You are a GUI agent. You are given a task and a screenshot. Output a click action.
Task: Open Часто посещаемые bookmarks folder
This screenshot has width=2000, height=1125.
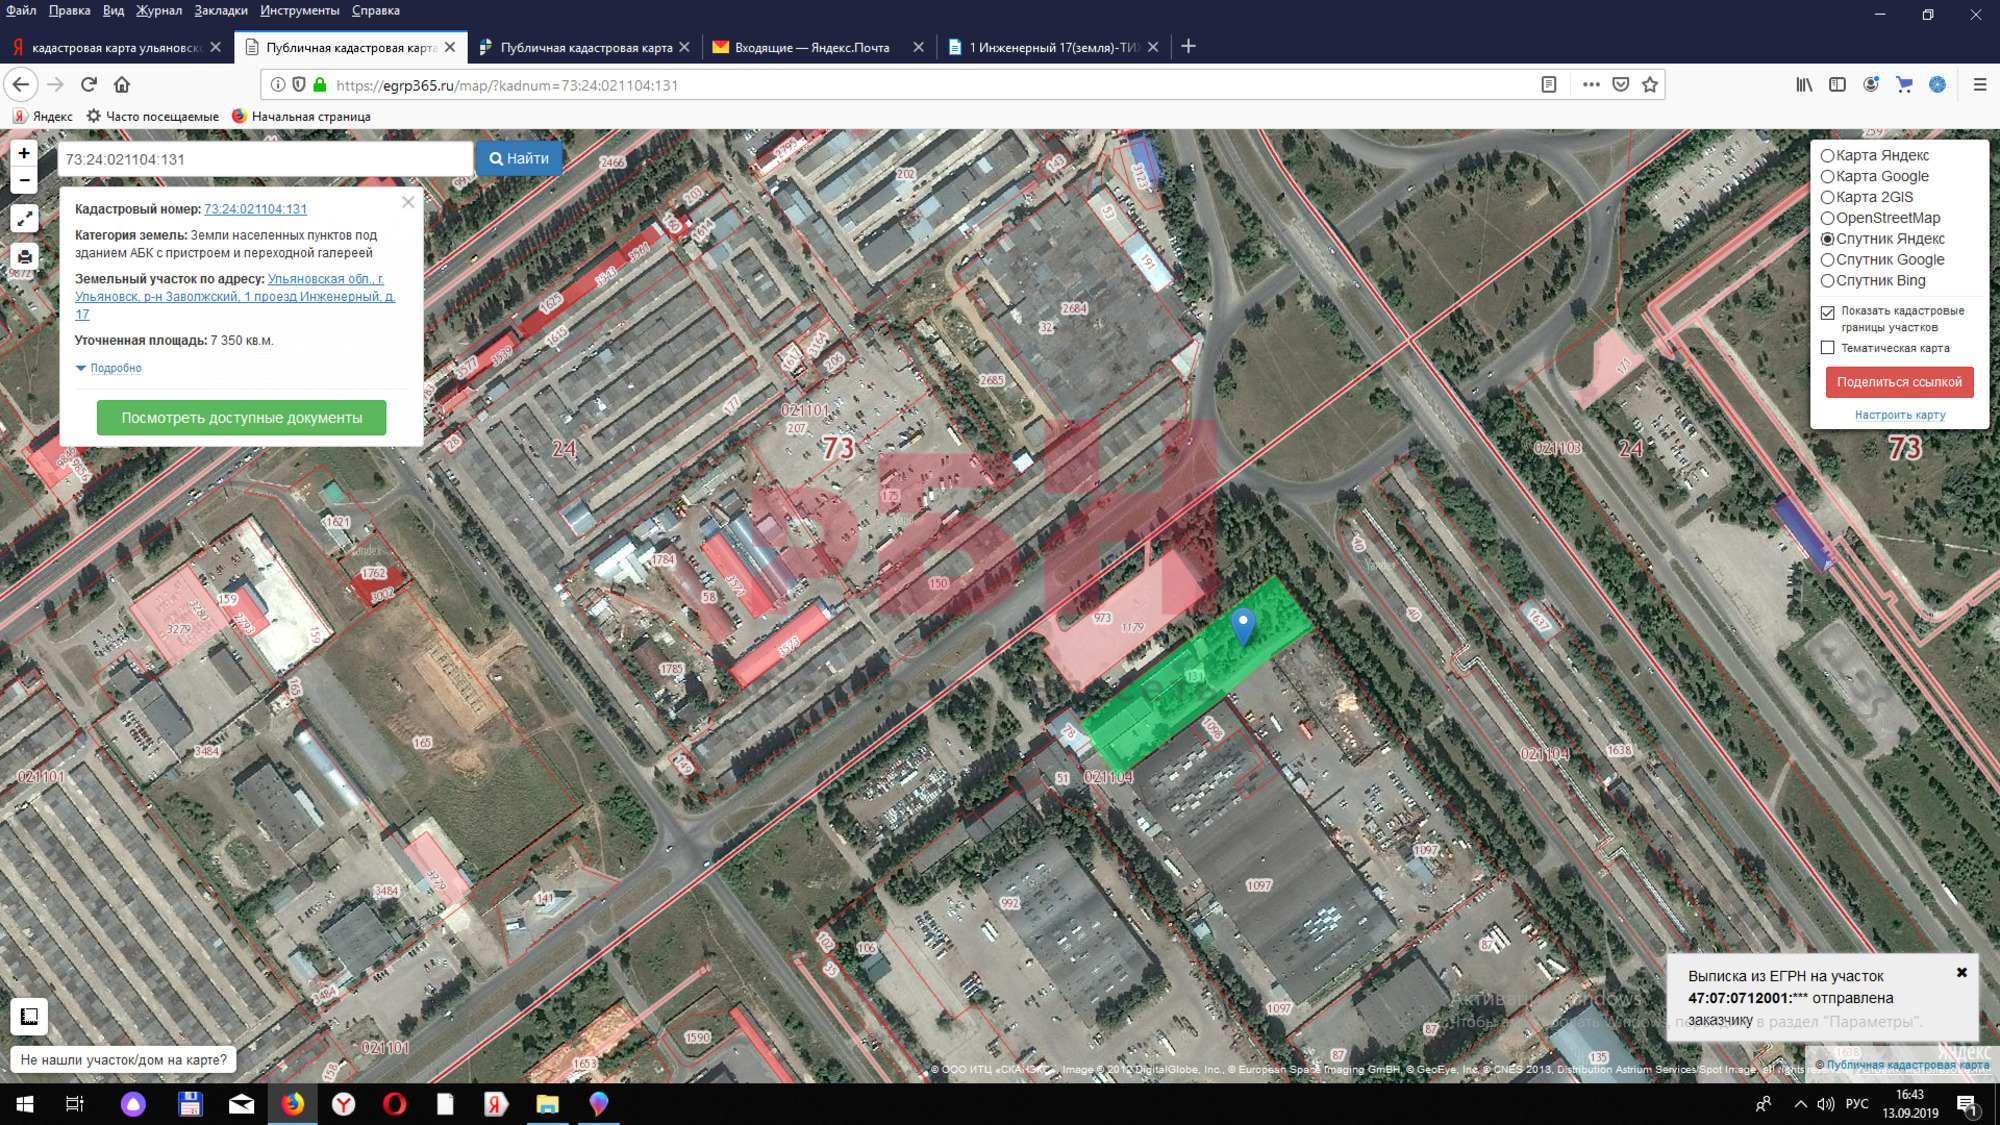click(152, 116)
